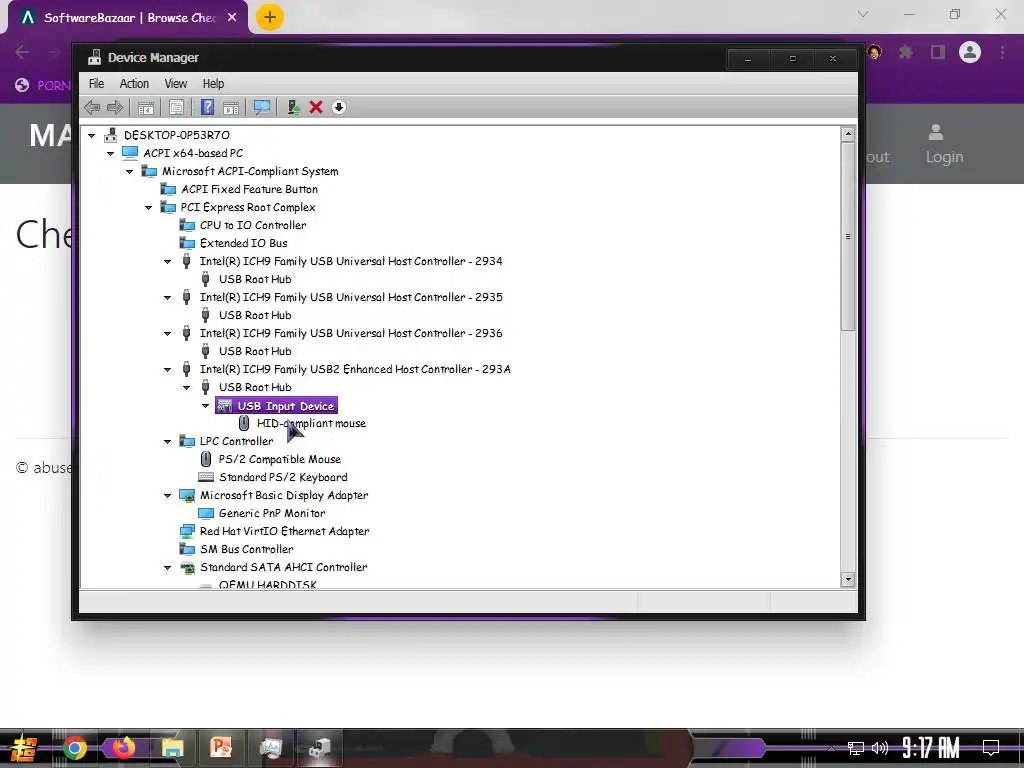Collapse Microsoft ACPI-Compliant System node
Image resolution: width=1024 pixels, height=768 pixels.
pos(129,171)
